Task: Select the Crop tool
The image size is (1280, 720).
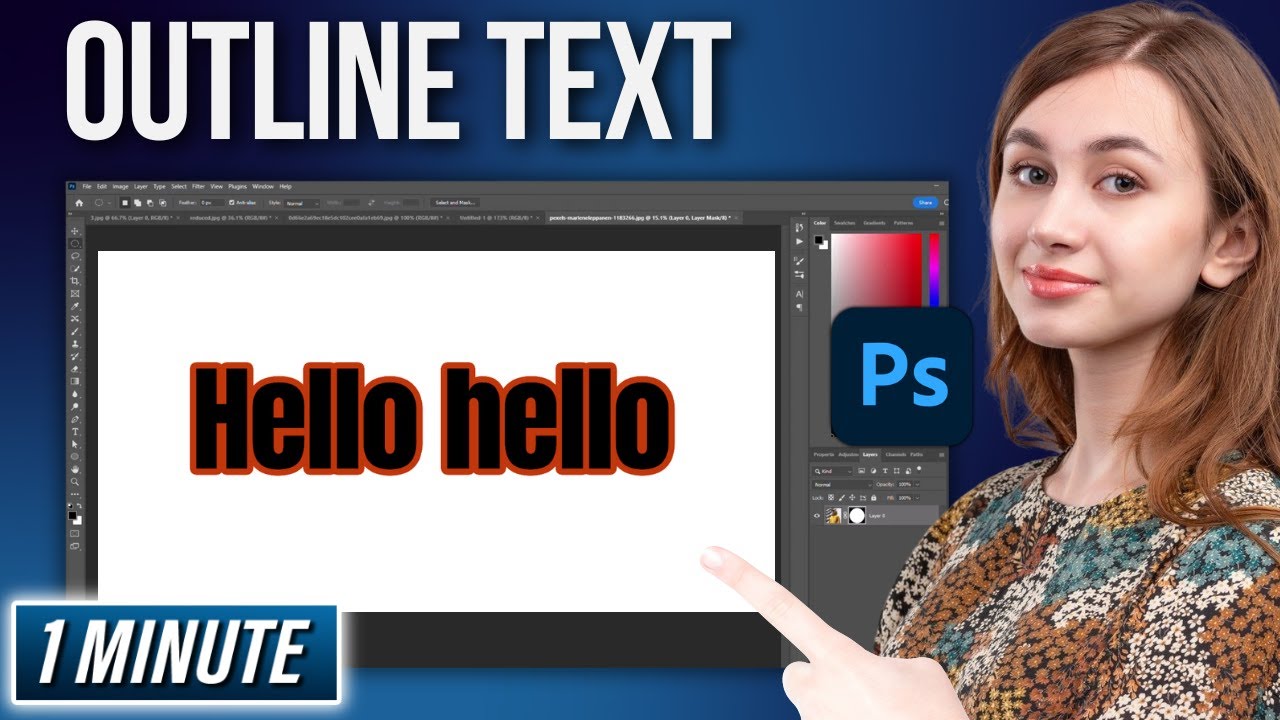Action: [x=74, y=280]
